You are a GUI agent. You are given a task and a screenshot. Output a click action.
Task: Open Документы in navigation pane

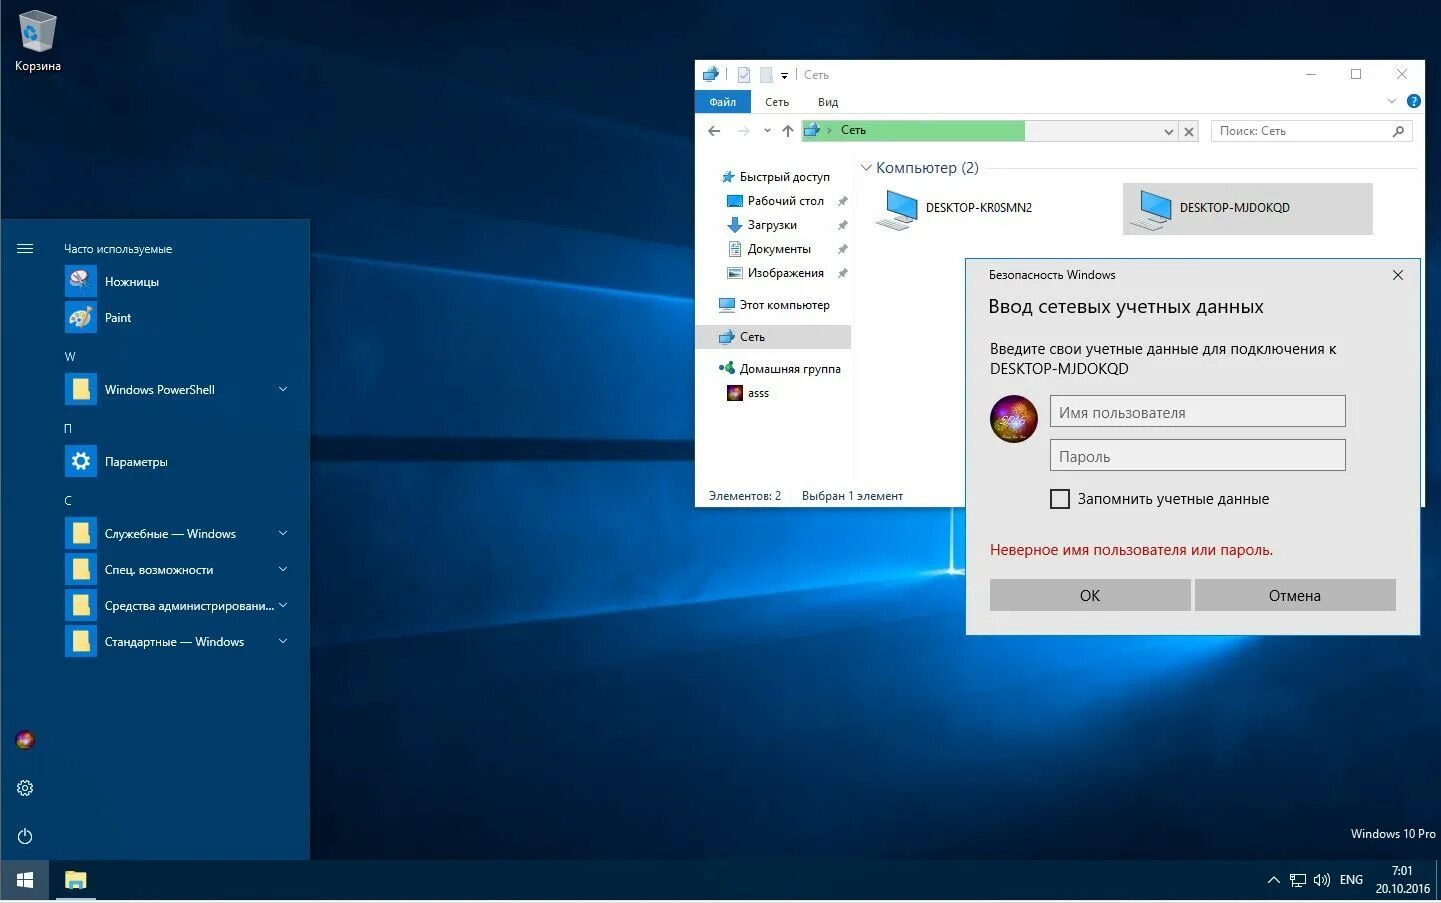click(779, 249)
